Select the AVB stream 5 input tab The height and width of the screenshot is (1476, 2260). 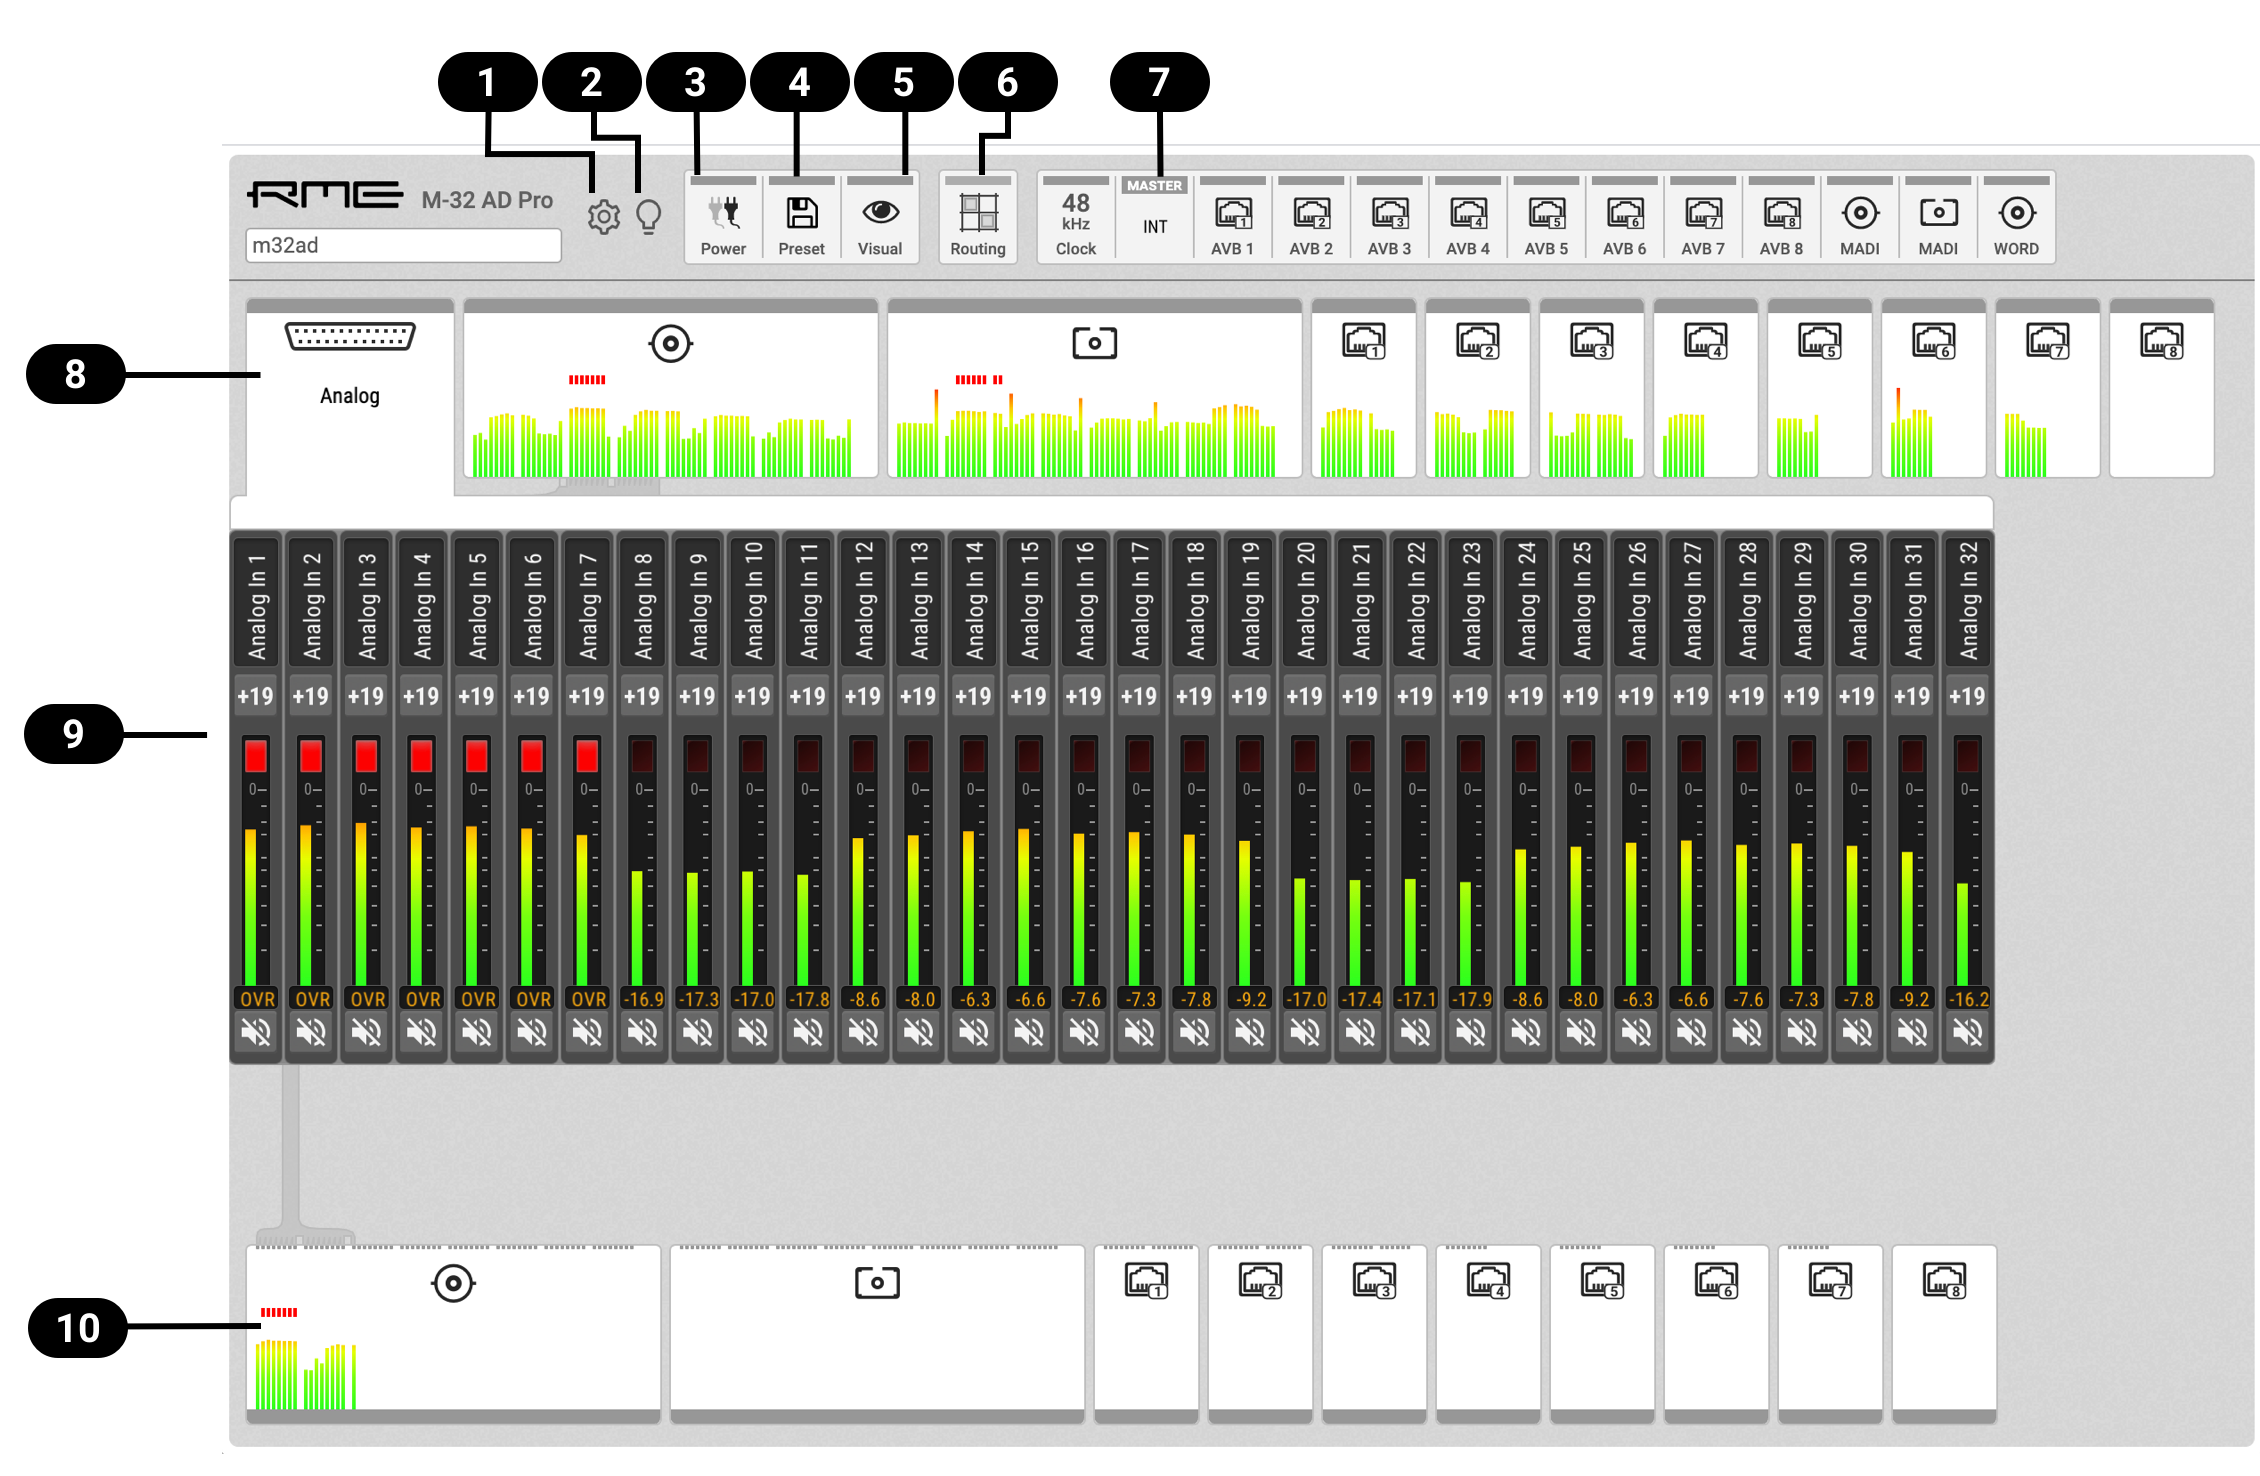click(1819, 385)
